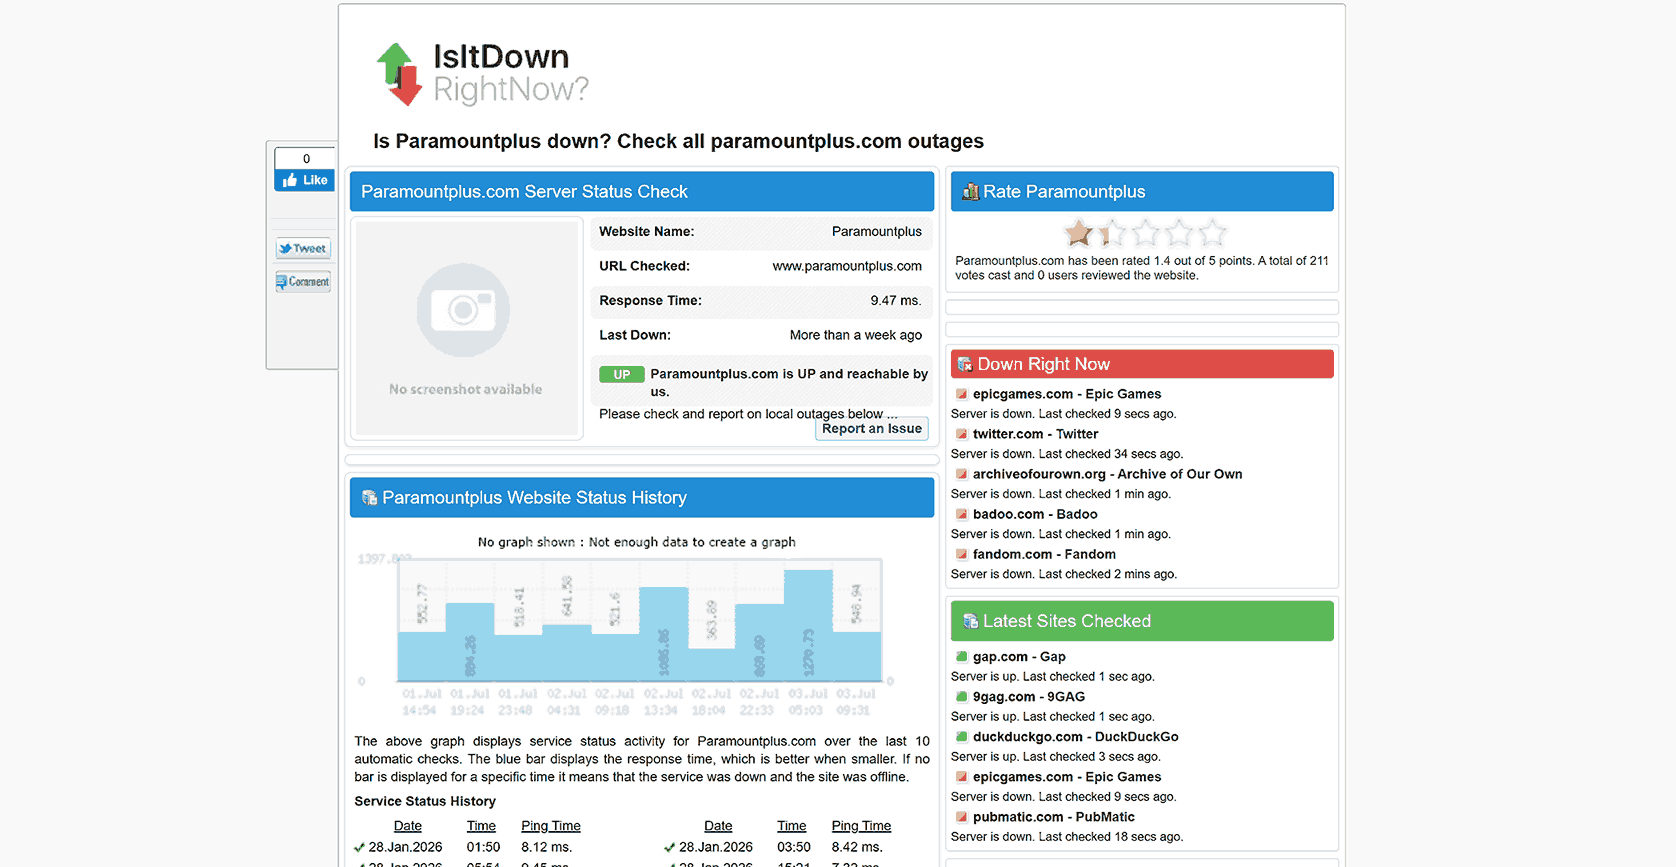Viewport: 1676px width, 867px height.
Task: Select the third rating star
Action: [1145, 234]
